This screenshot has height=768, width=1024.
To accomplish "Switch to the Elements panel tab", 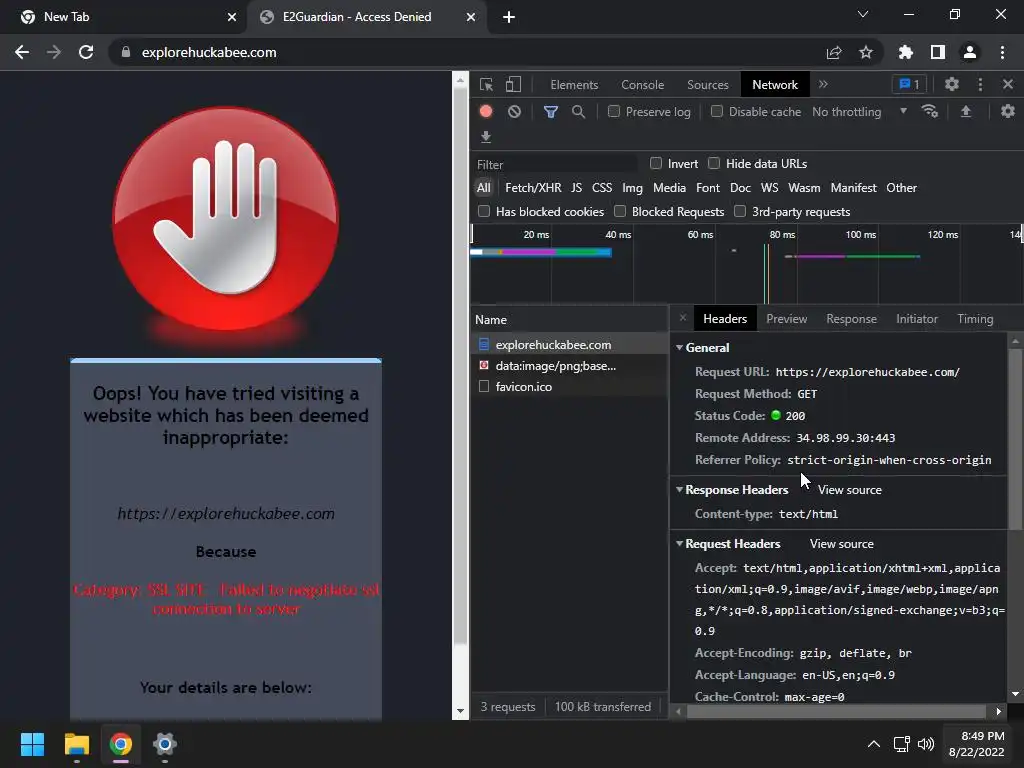I will pos(574,85).
